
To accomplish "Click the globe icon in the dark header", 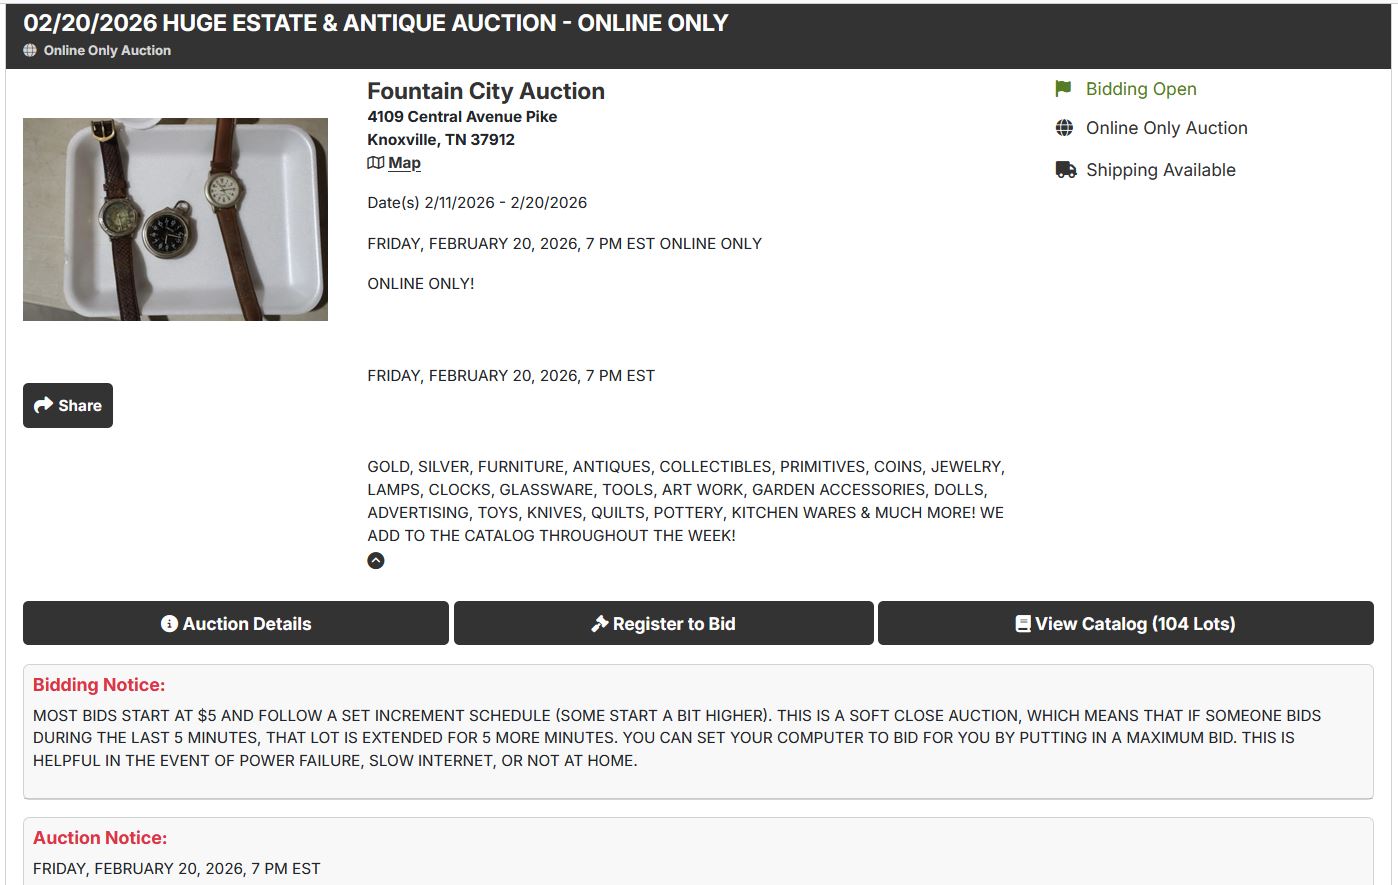I will click(30, 50).
